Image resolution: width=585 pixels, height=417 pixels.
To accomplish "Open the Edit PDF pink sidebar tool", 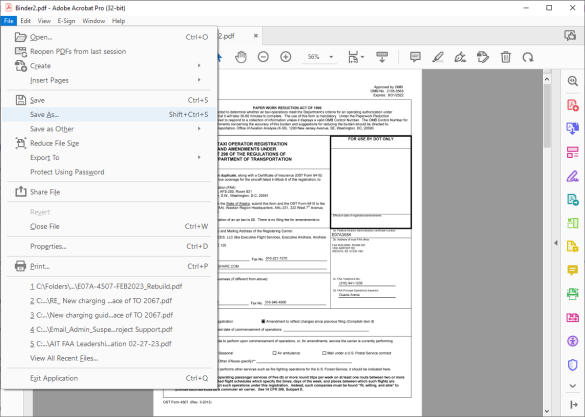I will pyautogui.click(x=573, y=152).
